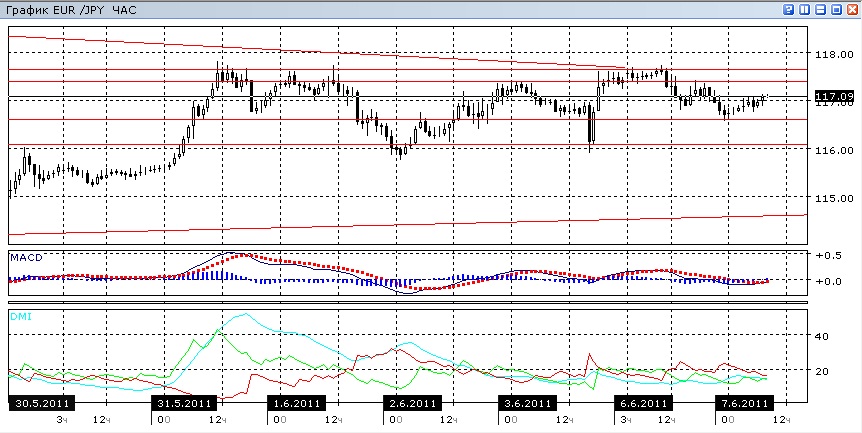Close the EUR/JPY chart window
The image size is (862, 433).
tap(853, 9)
